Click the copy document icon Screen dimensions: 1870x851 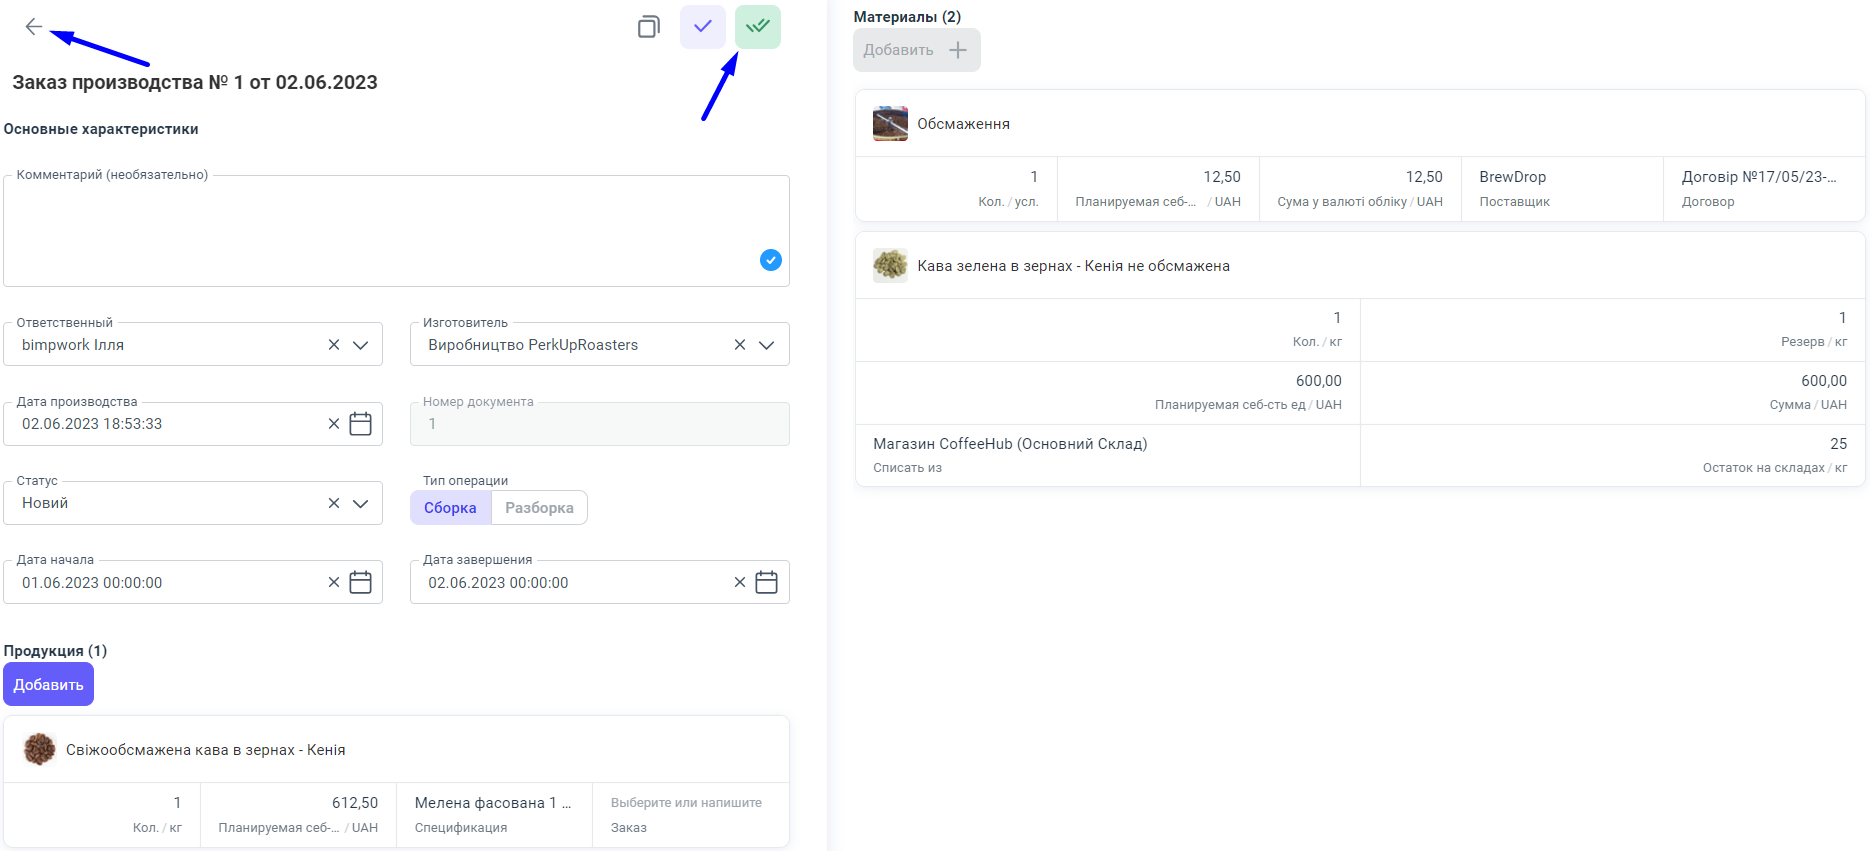(x=649, y=27)
